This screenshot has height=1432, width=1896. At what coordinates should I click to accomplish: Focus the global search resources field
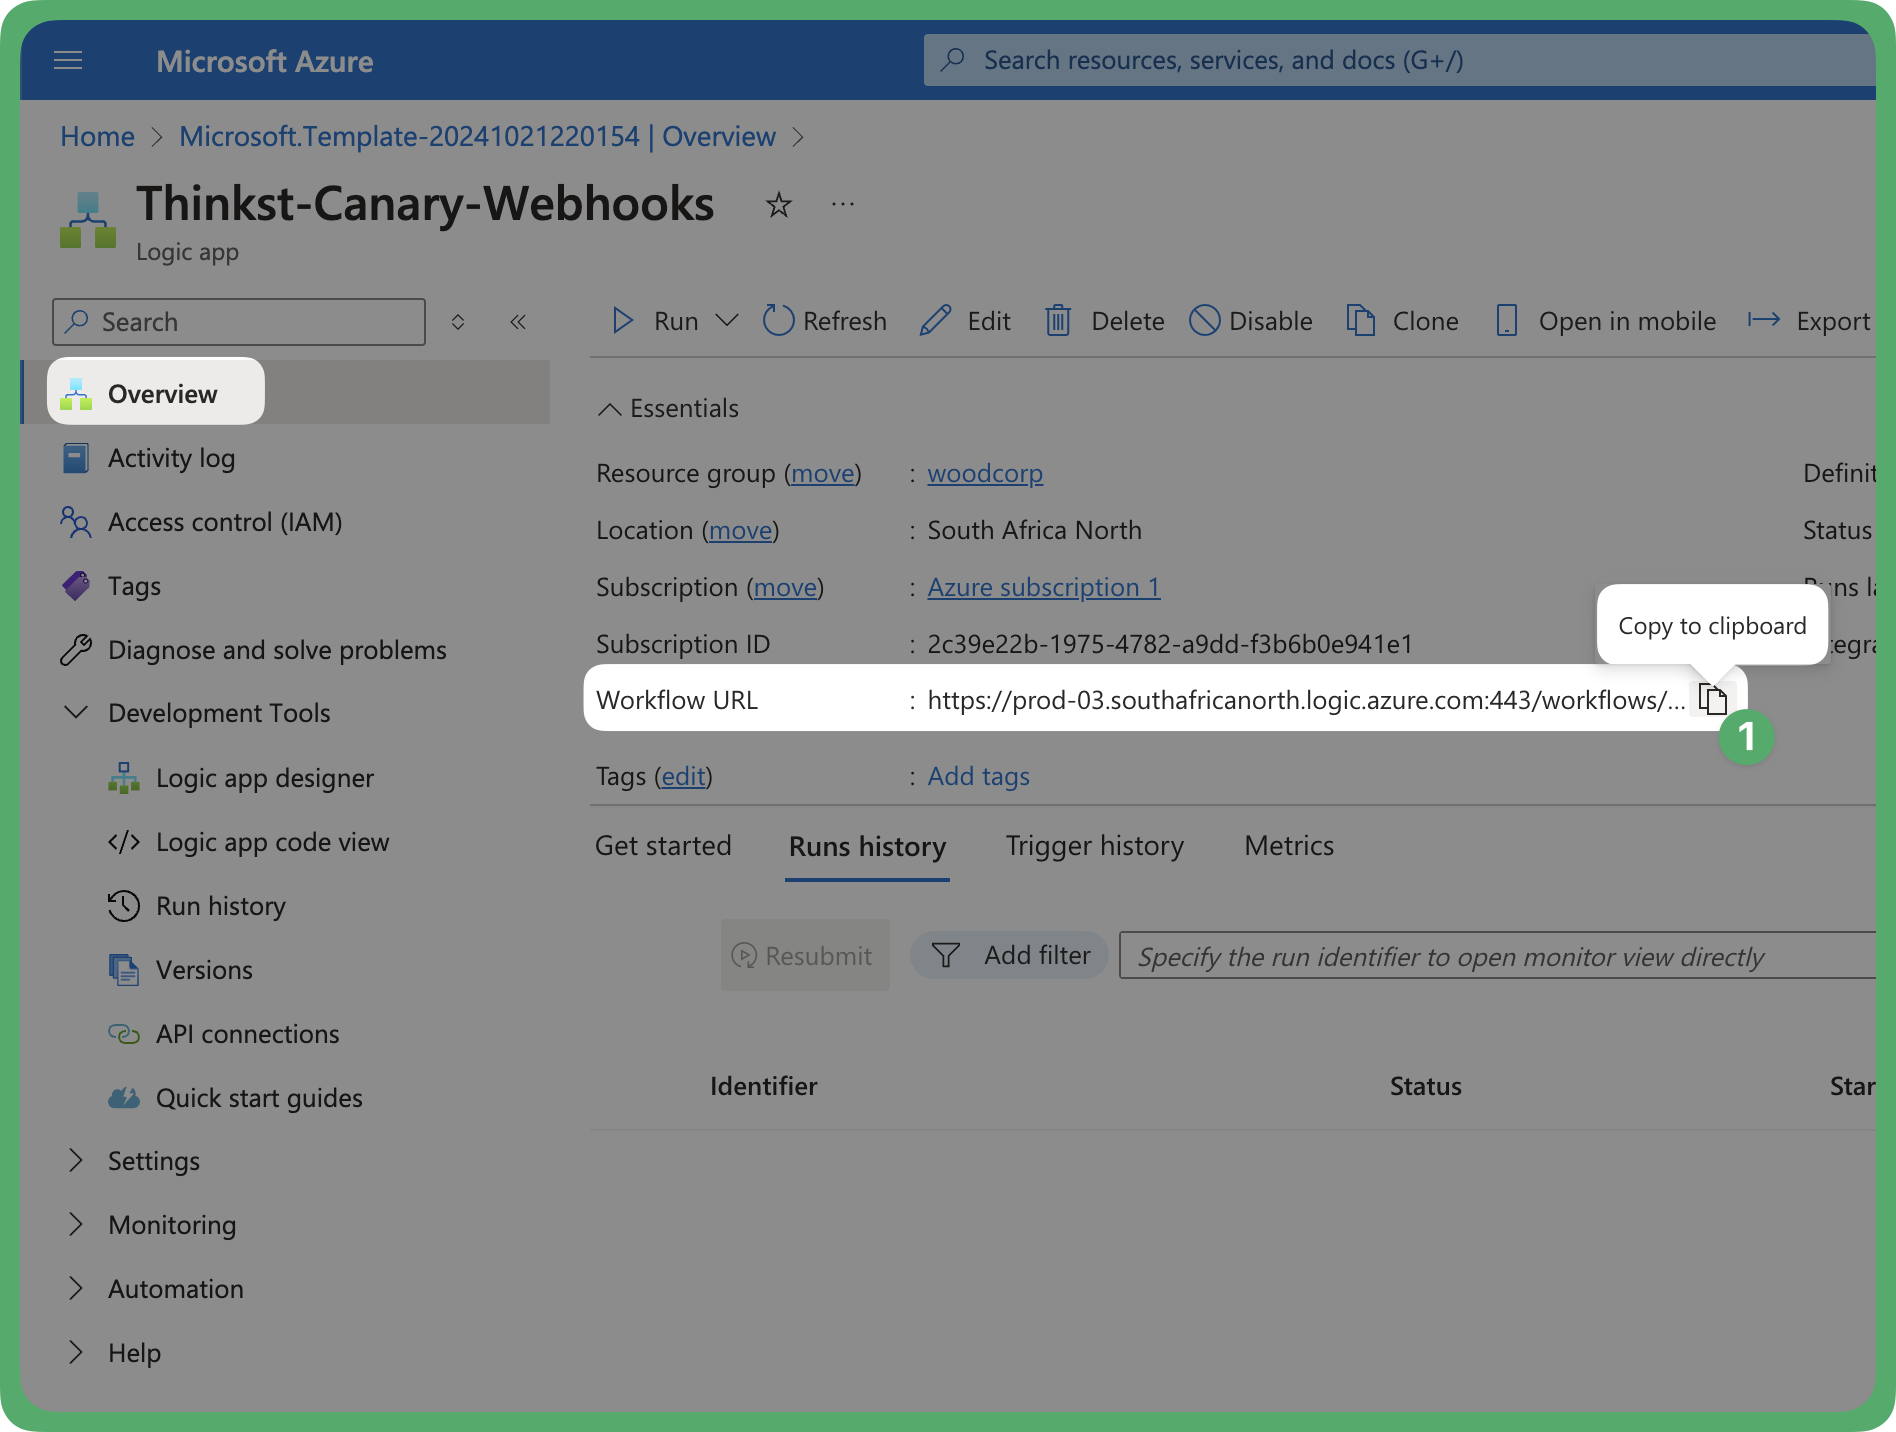point(1400,60)
